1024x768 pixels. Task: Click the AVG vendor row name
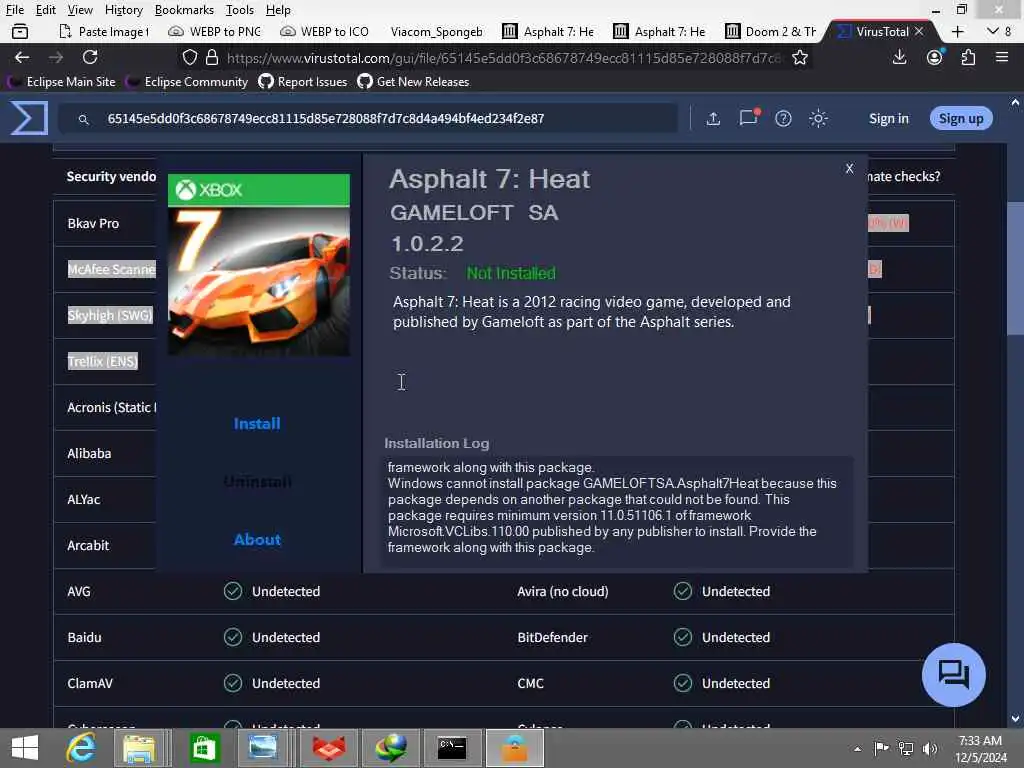click(79, 591)
